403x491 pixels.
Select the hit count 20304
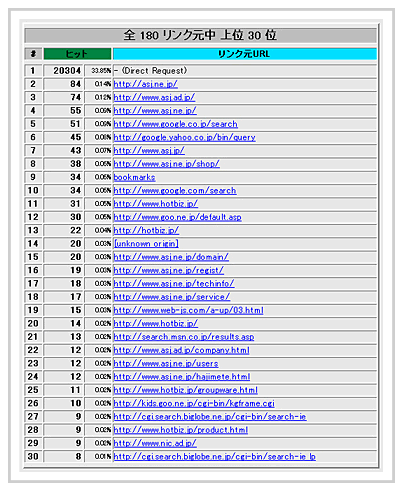tap(67, 71)
